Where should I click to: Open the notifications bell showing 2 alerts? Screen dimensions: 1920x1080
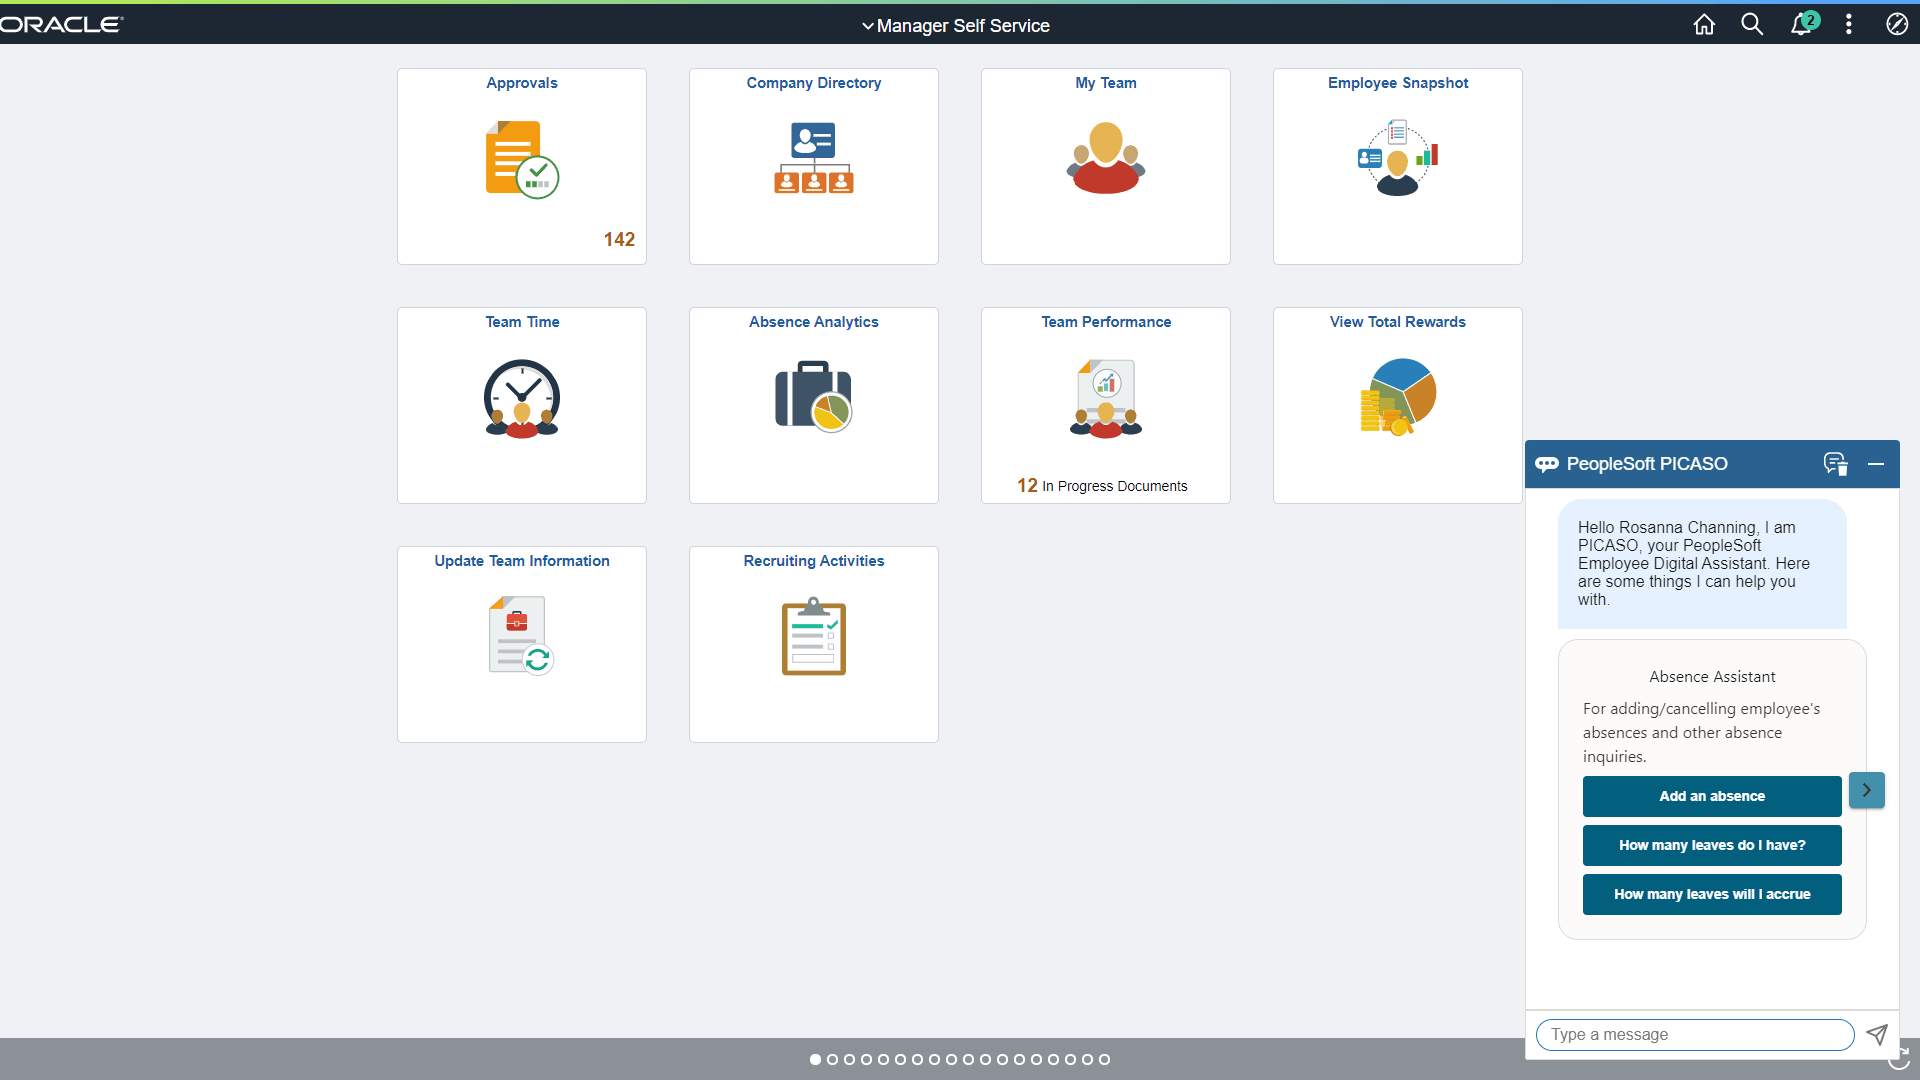tap(1800, 24)
